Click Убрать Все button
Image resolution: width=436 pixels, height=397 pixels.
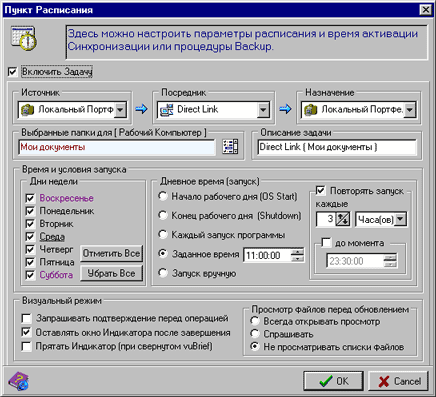(111, 273)
